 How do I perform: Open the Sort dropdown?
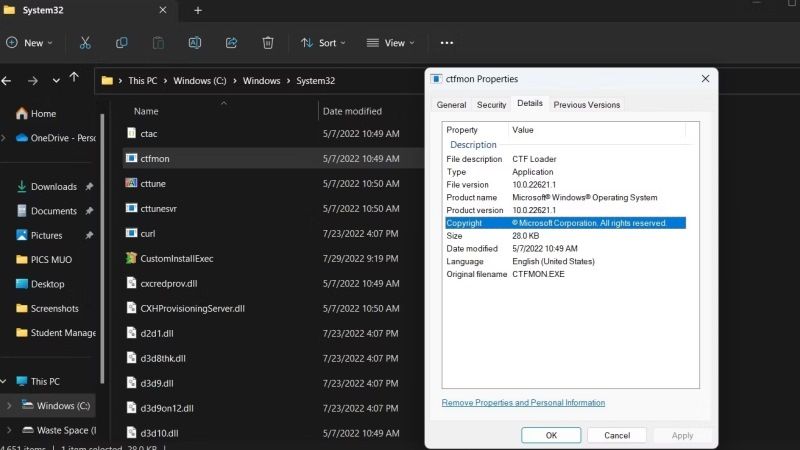(323, 43)
